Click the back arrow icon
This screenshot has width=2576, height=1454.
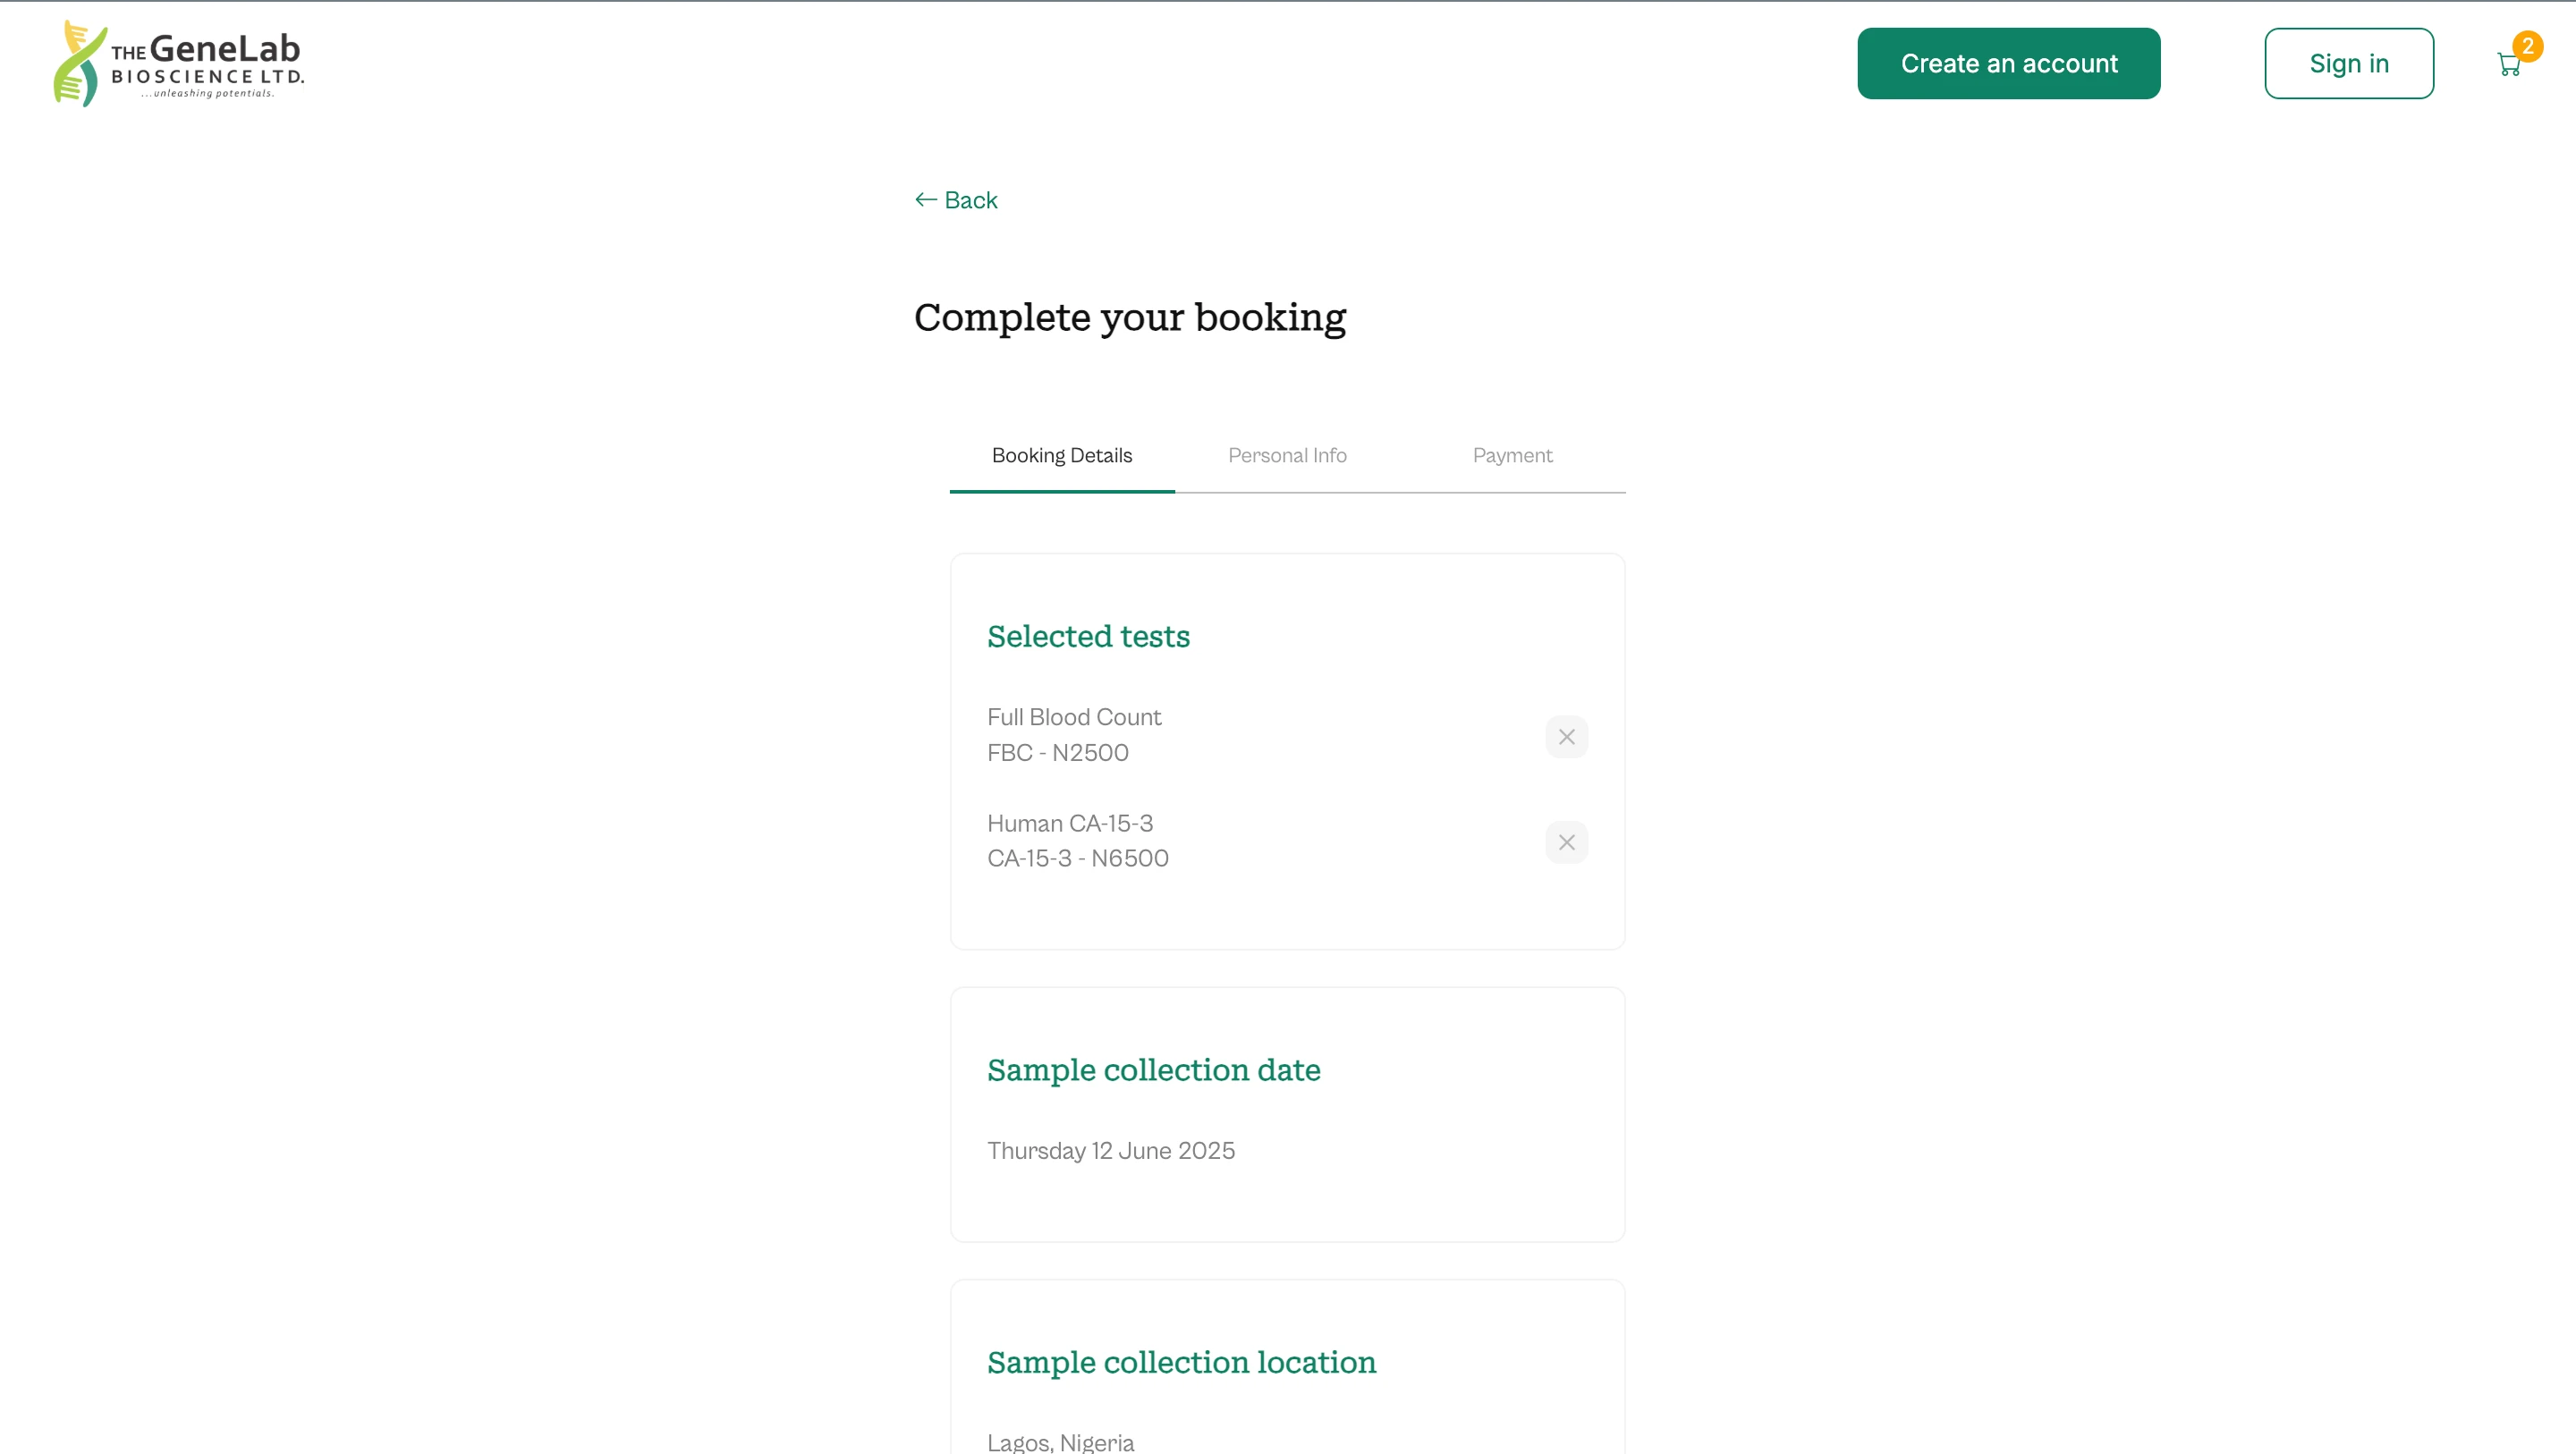point(923,199)
